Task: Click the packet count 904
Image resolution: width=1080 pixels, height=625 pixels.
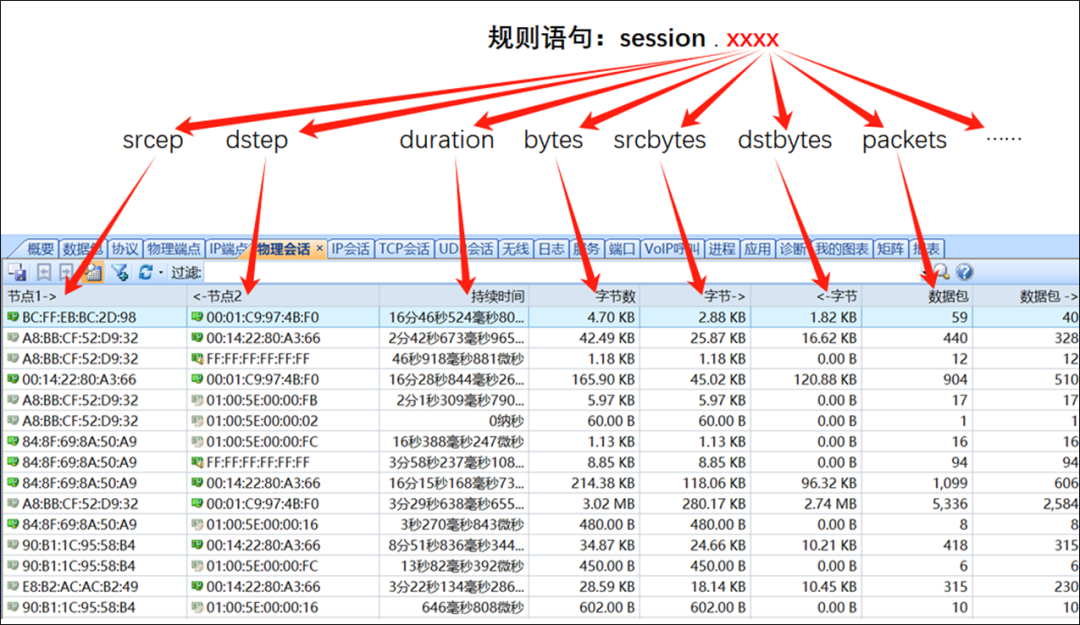Action: tap(955, 380)
